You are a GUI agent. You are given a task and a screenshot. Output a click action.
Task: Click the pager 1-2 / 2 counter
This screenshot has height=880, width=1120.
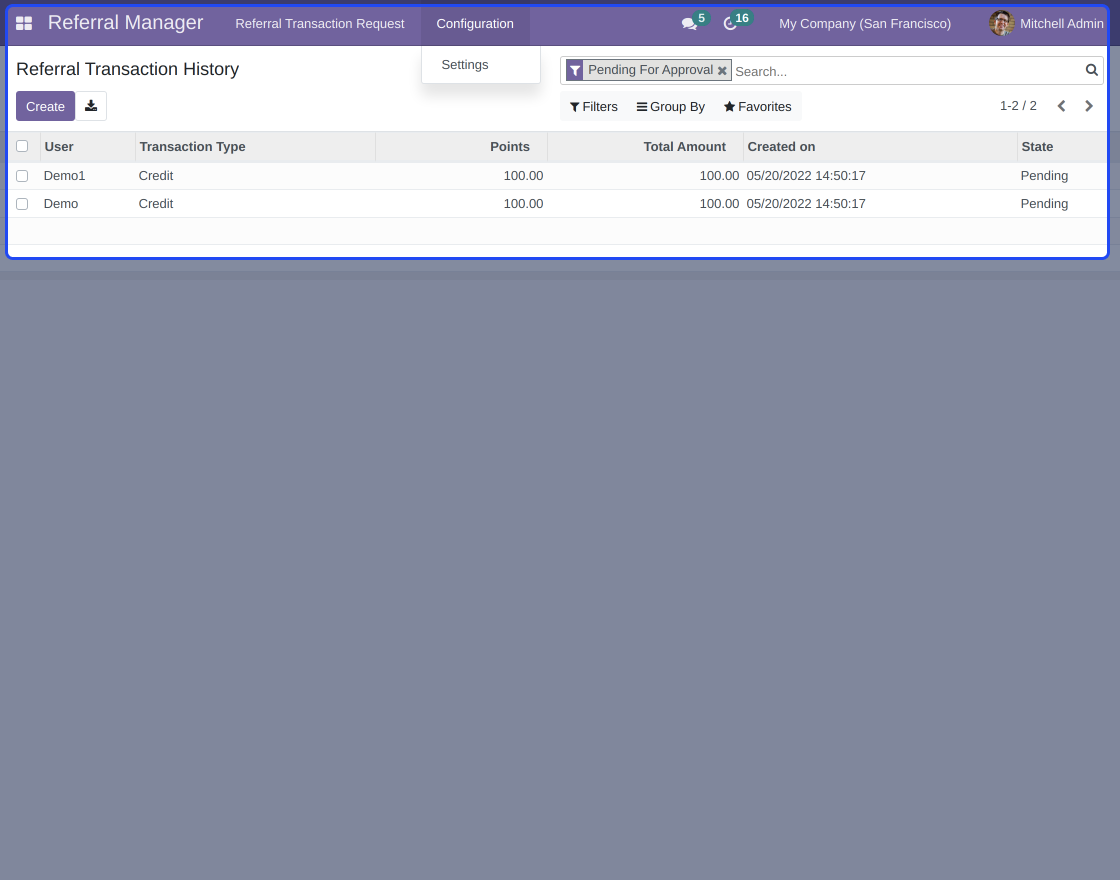coord(1018,106)
